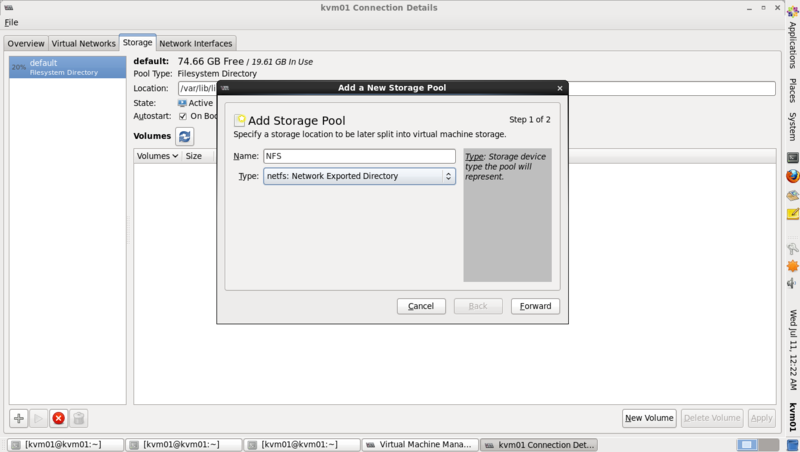The width and height of the screenshot is (800, 452).
Task: Select the default storage pool entry
Action: pos(67,67)
